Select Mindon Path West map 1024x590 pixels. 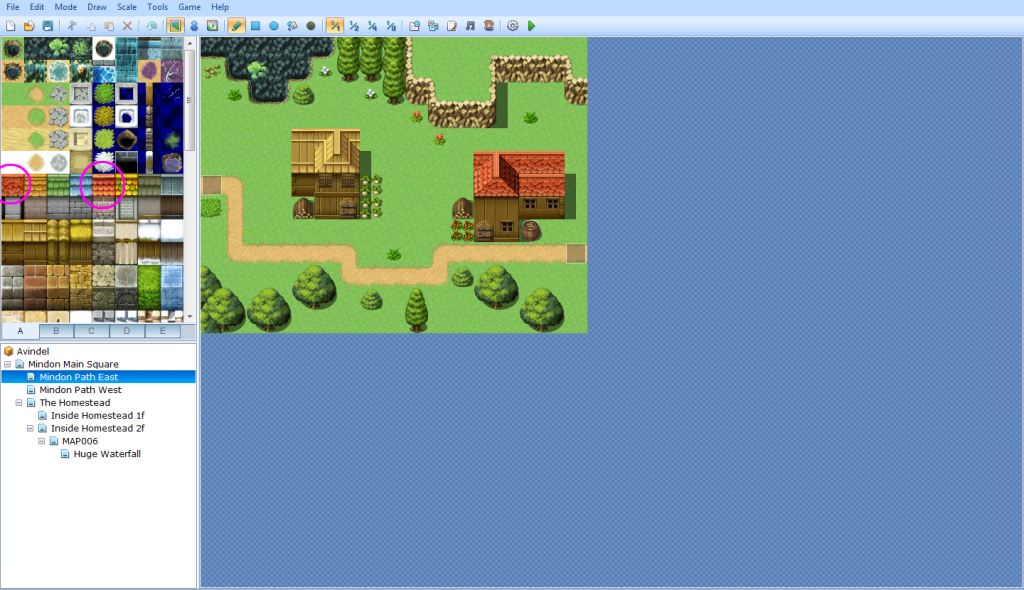click(x=80, y=390)
